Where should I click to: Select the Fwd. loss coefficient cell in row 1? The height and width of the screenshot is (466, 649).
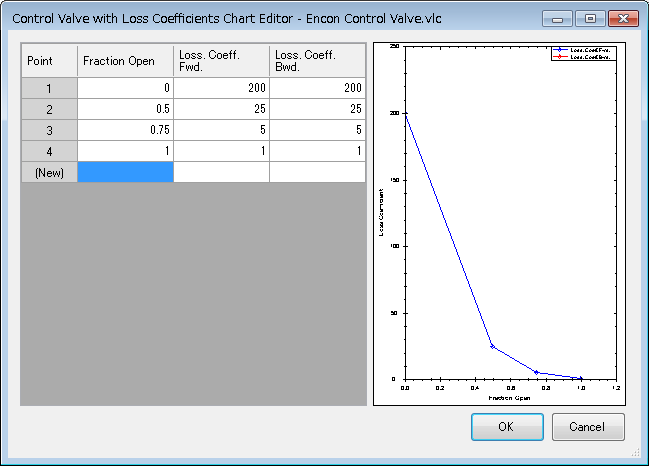221,88
